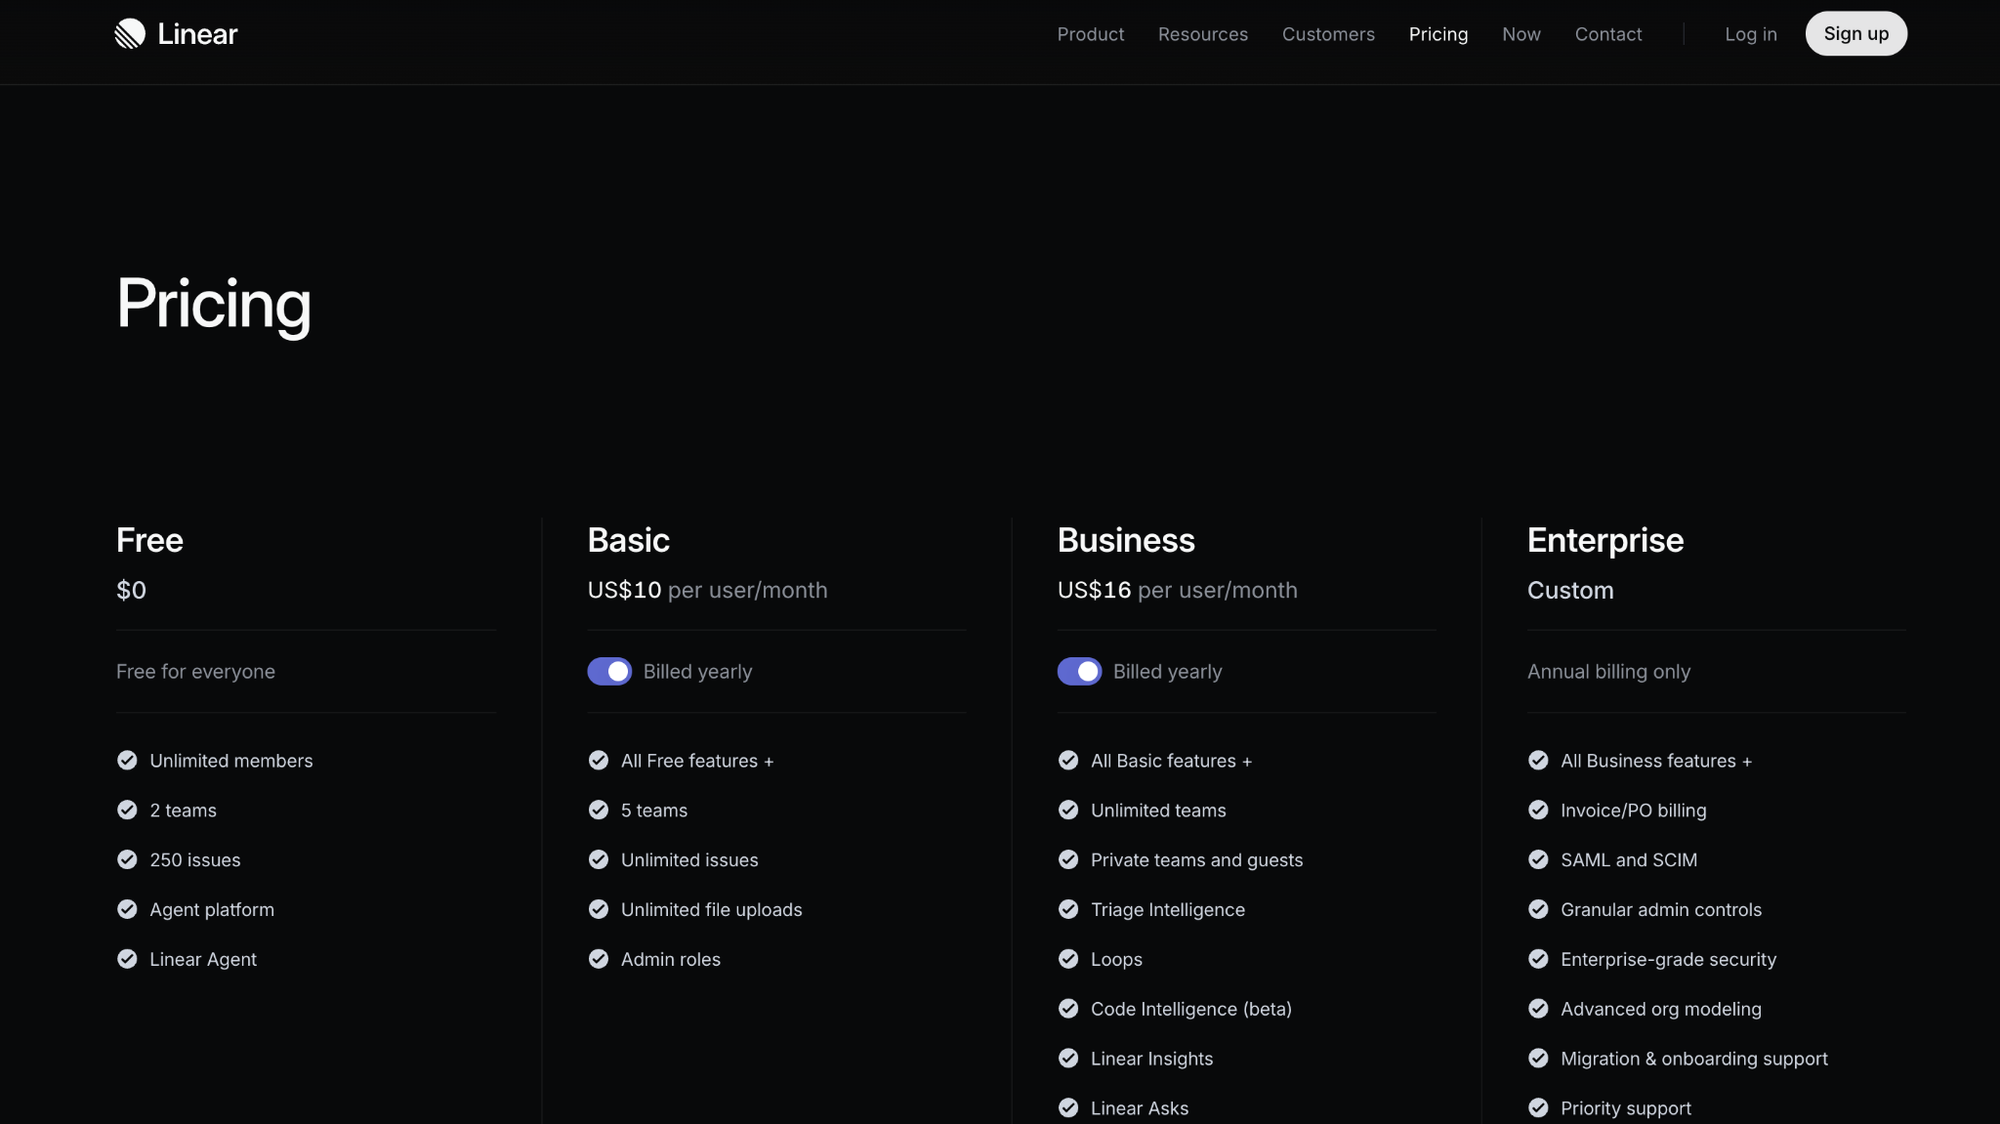Viewport: 2000px width, 1124px height.
Task: Click the checkmark beside Triage Intelligence
Action: pos(1068,909)
